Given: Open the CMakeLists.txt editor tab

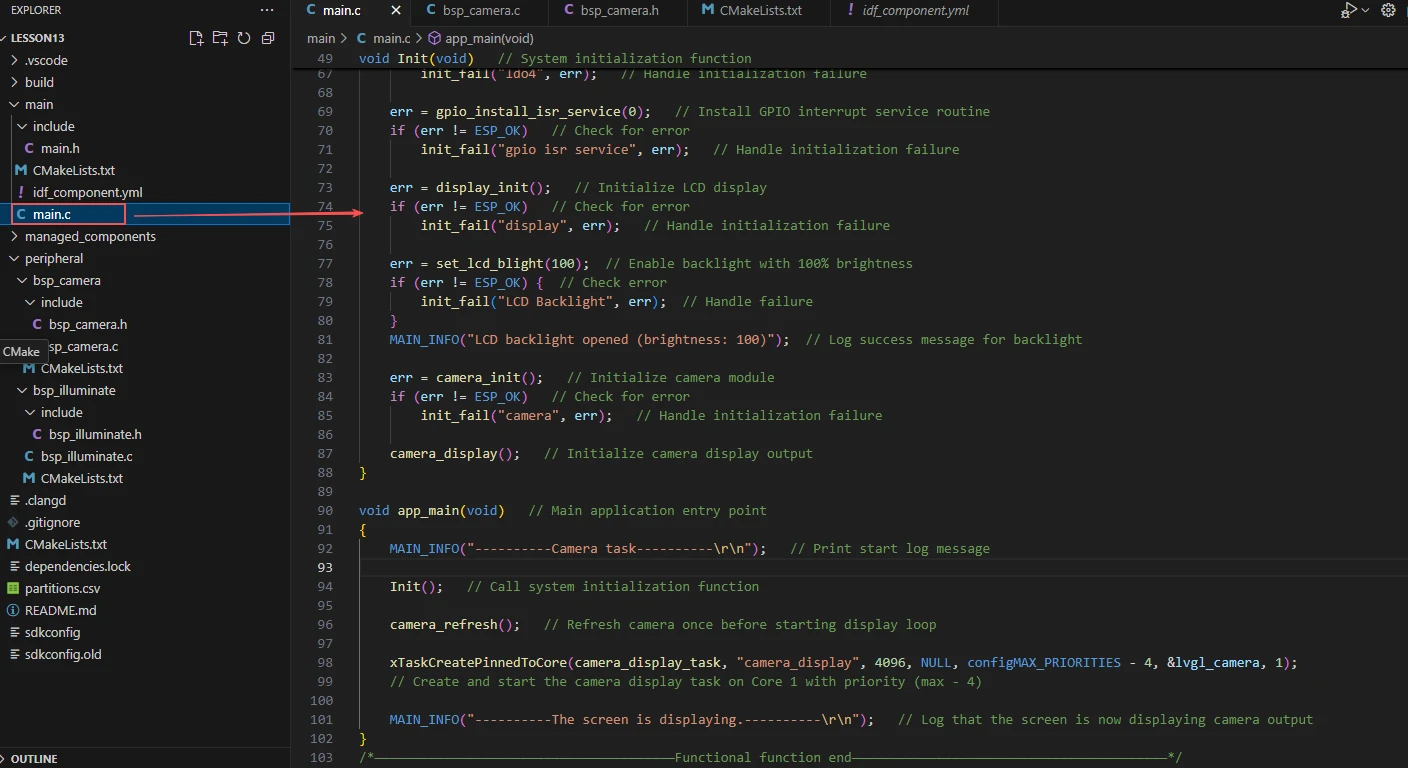Looking at the screenshot, I should [x=760, y=11].
